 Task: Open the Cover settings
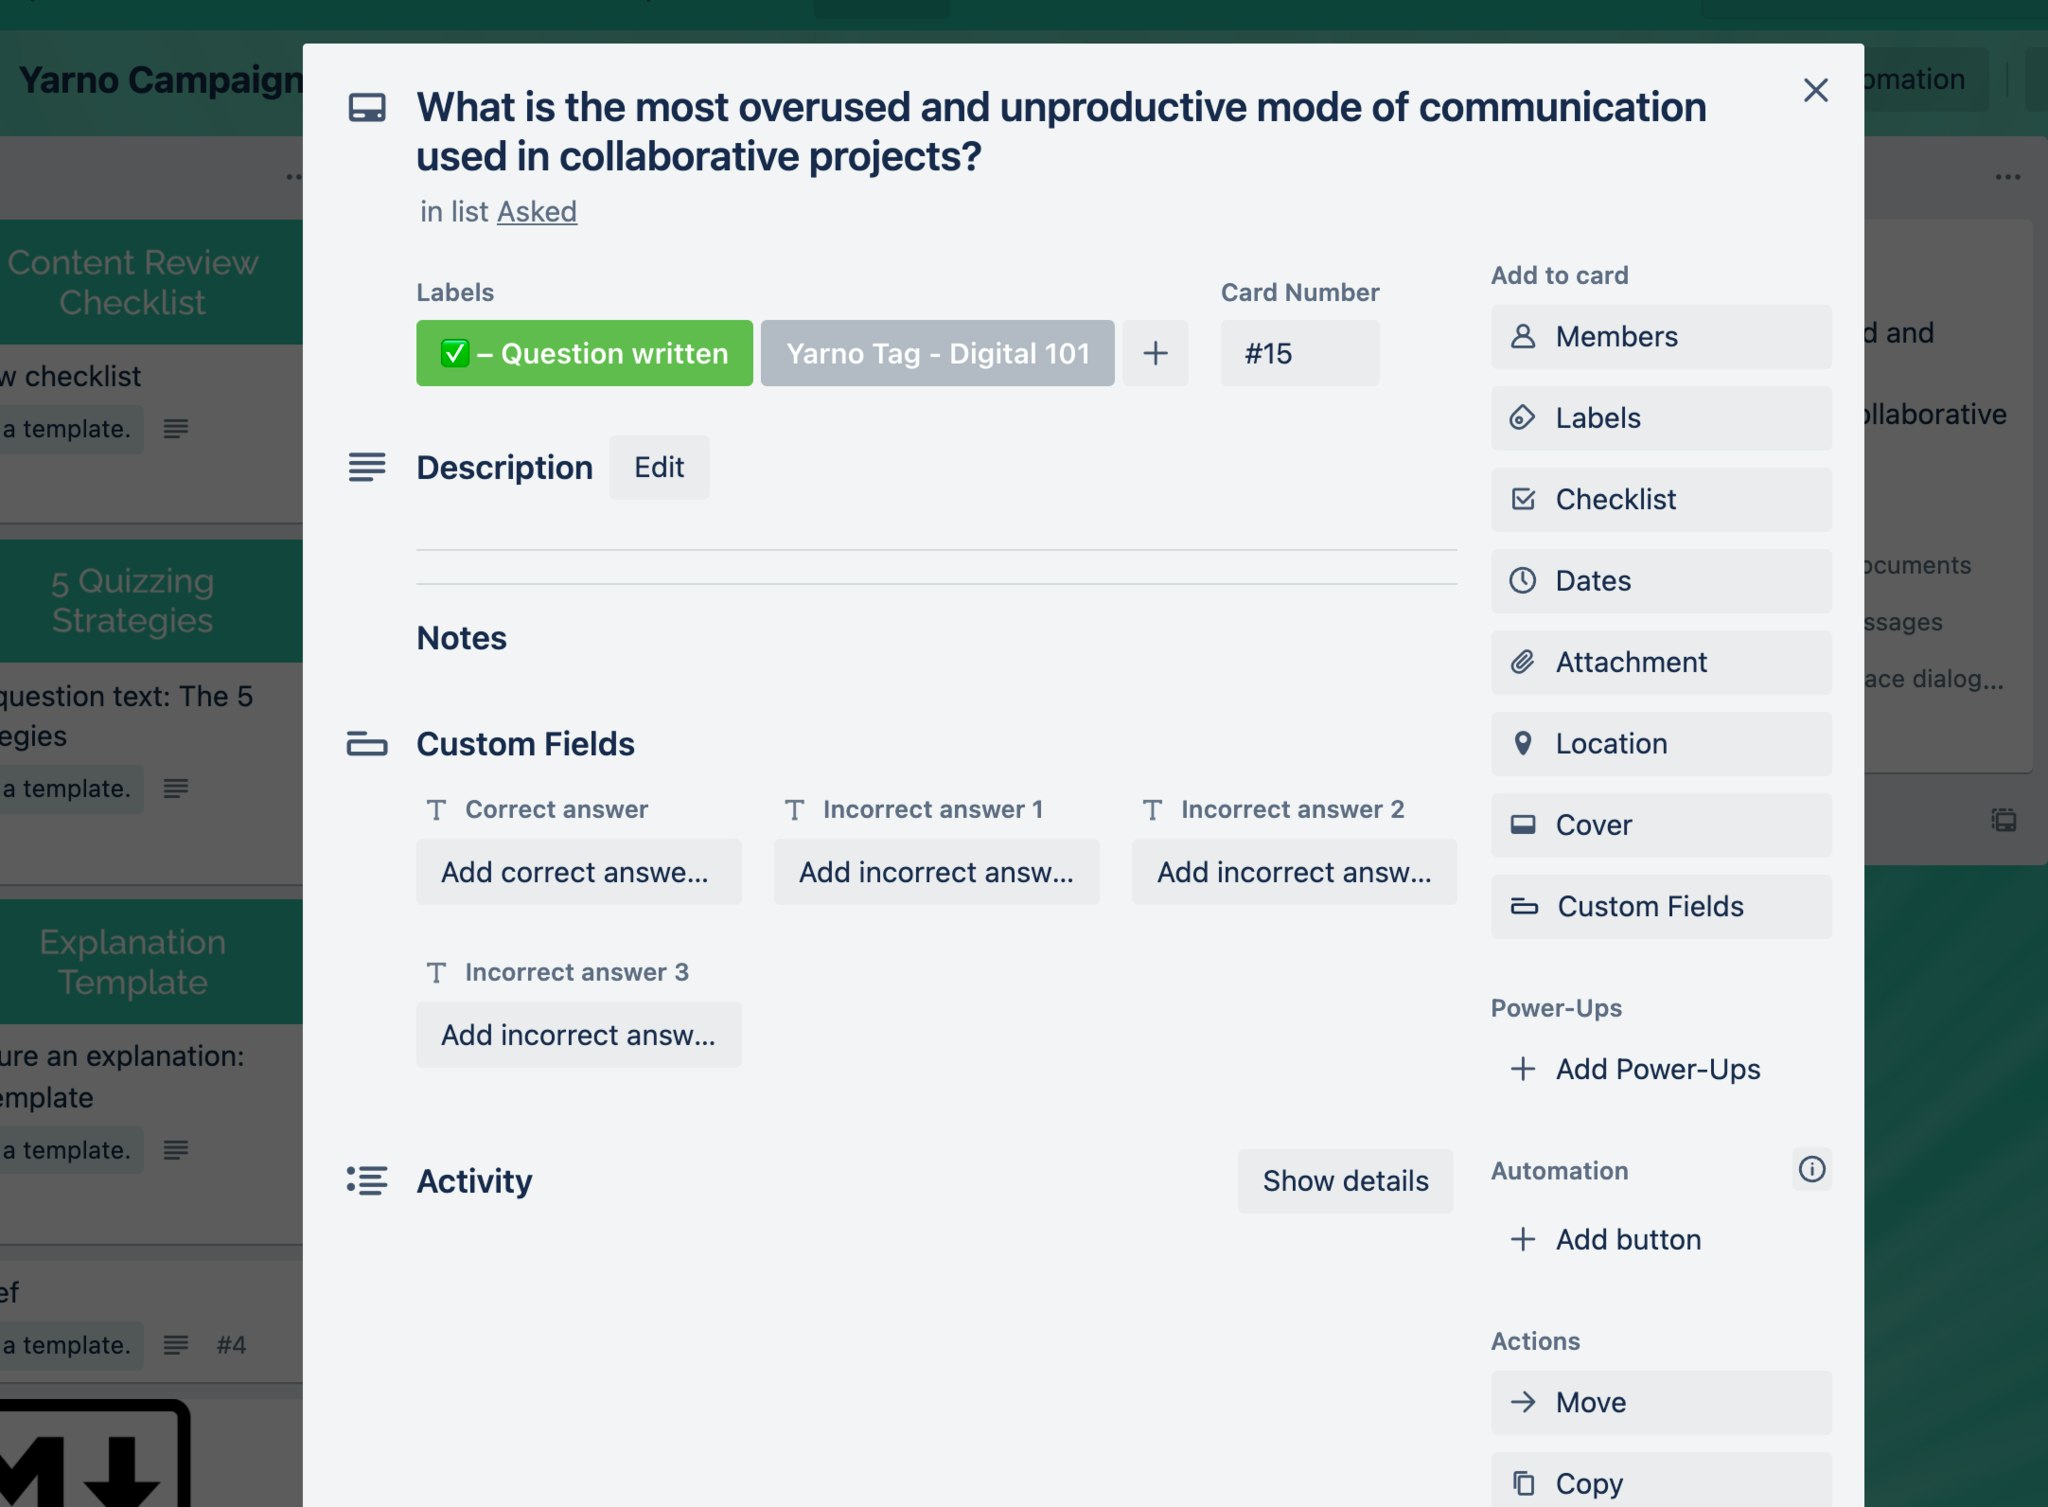point(1660,825)
